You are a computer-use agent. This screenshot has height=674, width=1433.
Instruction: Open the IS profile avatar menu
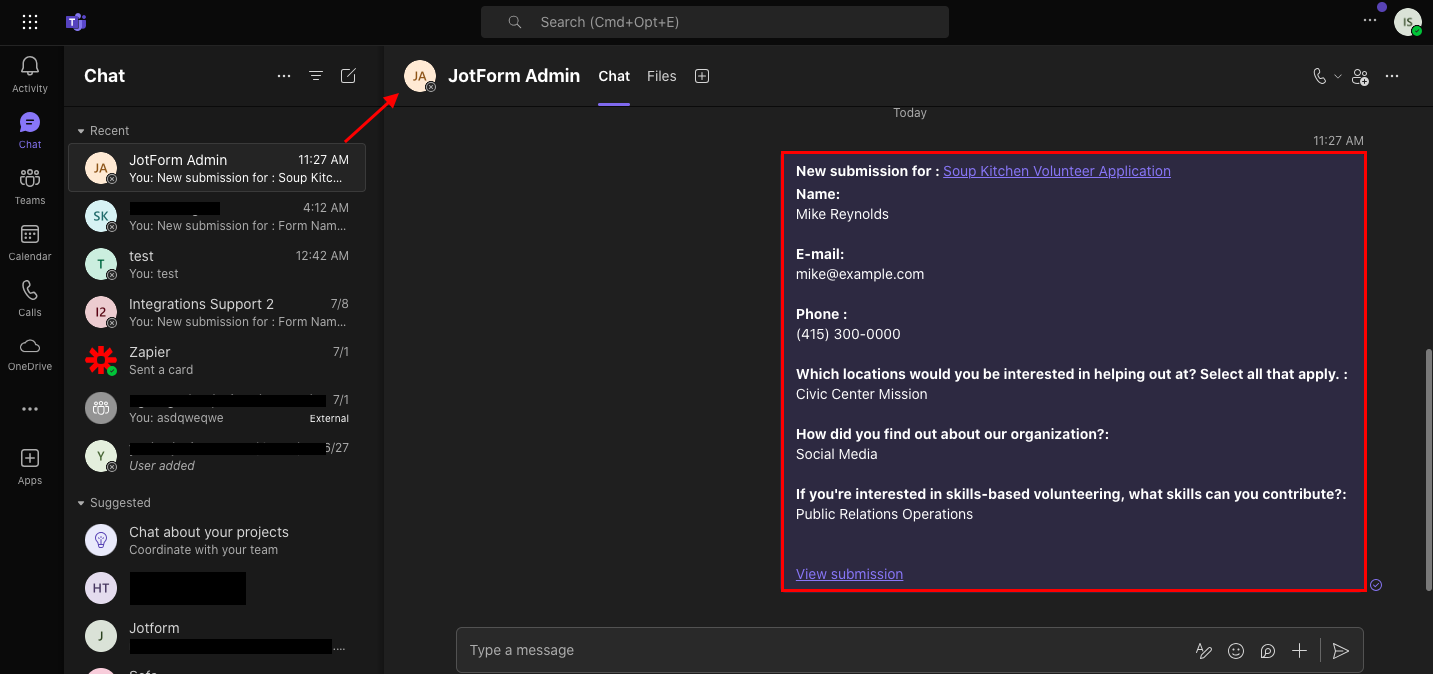[x=1408, y=22]
